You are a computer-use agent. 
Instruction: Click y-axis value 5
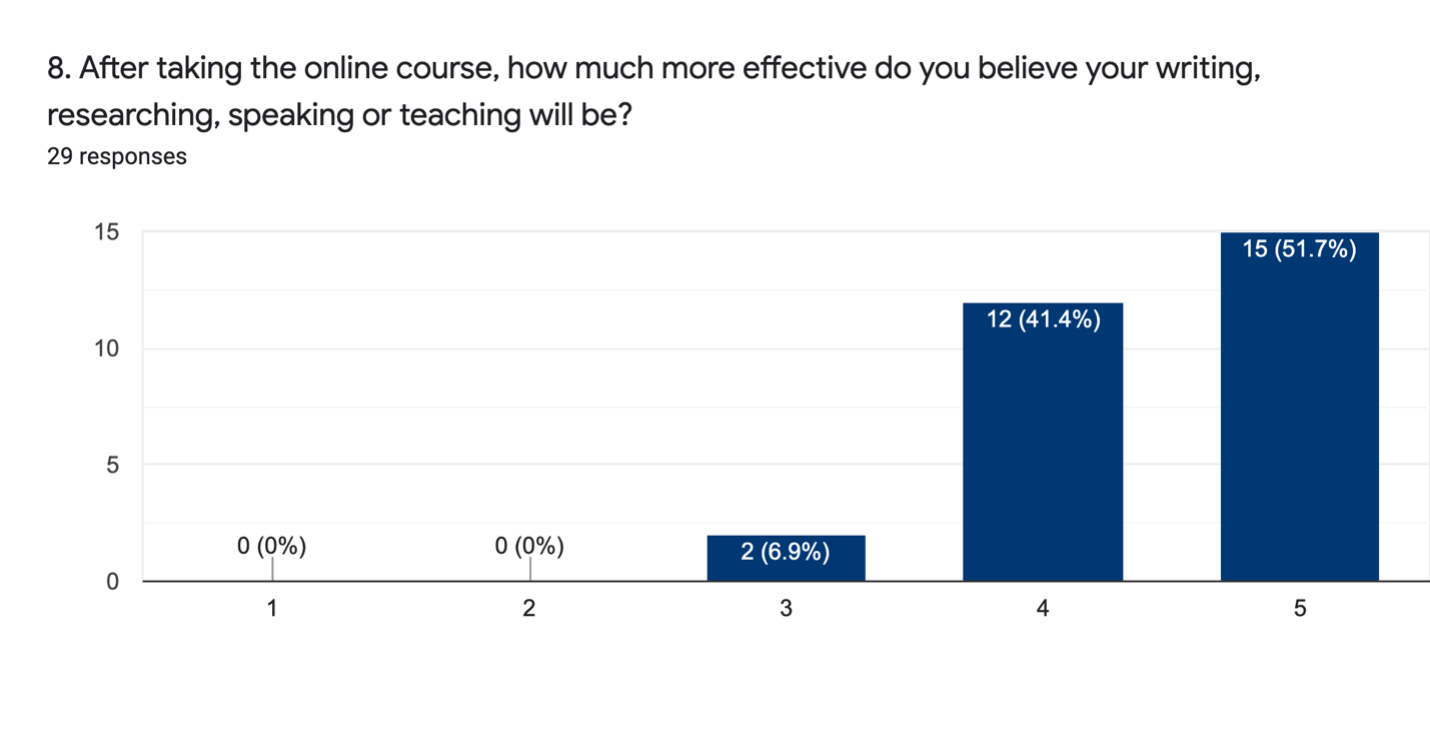(x=113, y=465)
